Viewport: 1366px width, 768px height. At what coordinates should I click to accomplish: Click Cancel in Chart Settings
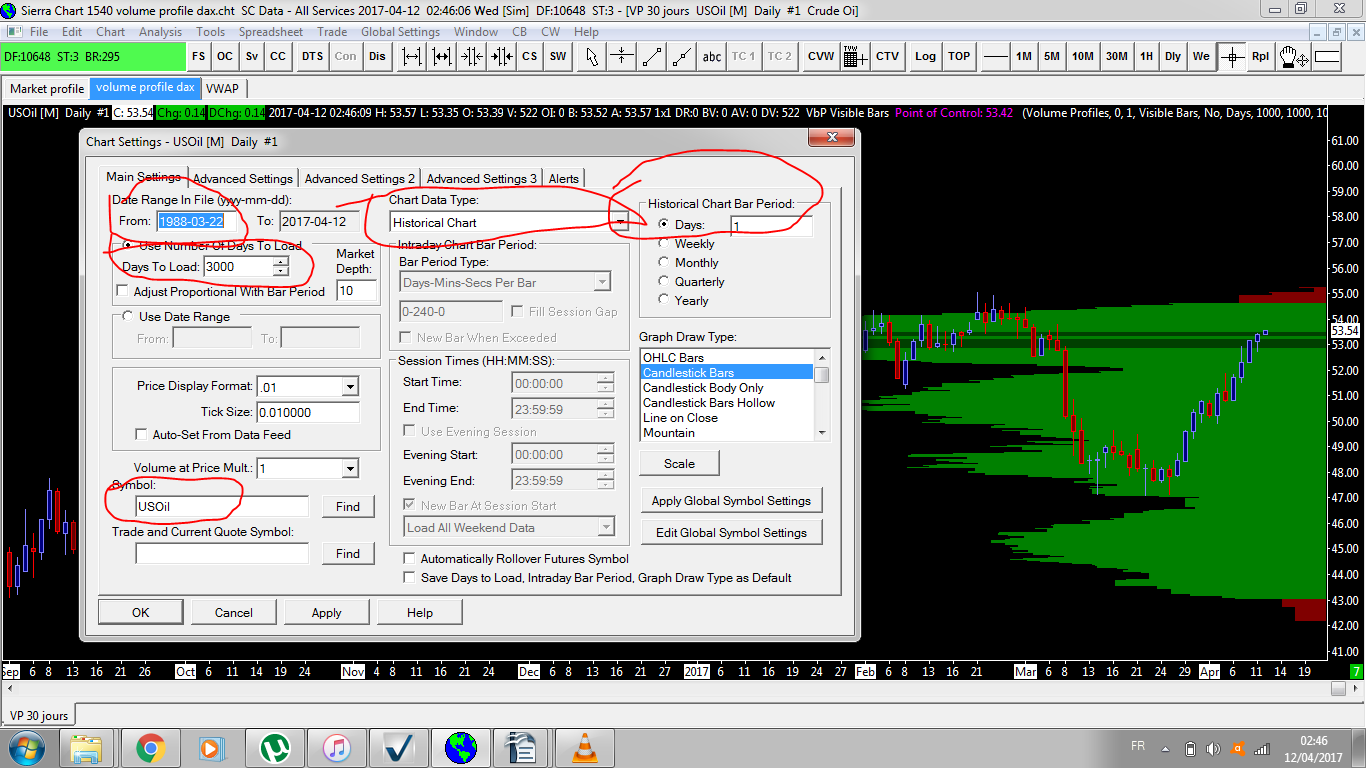(234, 613)
